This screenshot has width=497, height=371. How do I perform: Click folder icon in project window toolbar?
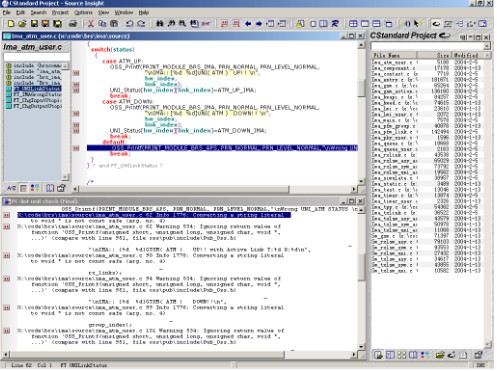click(x=440, y=355)
